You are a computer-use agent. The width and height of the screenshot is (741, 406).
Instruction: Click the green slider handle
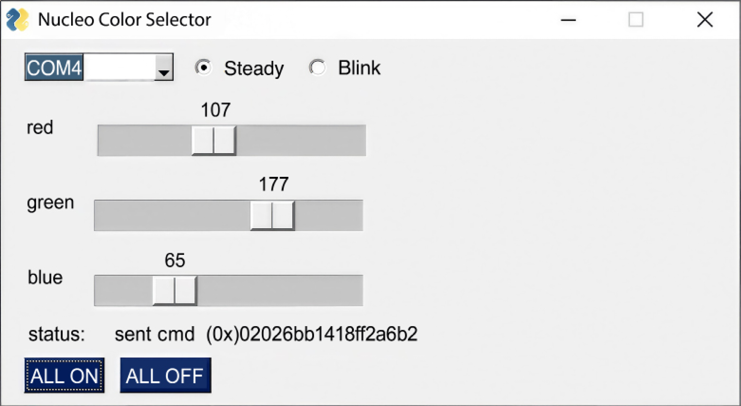272,215
